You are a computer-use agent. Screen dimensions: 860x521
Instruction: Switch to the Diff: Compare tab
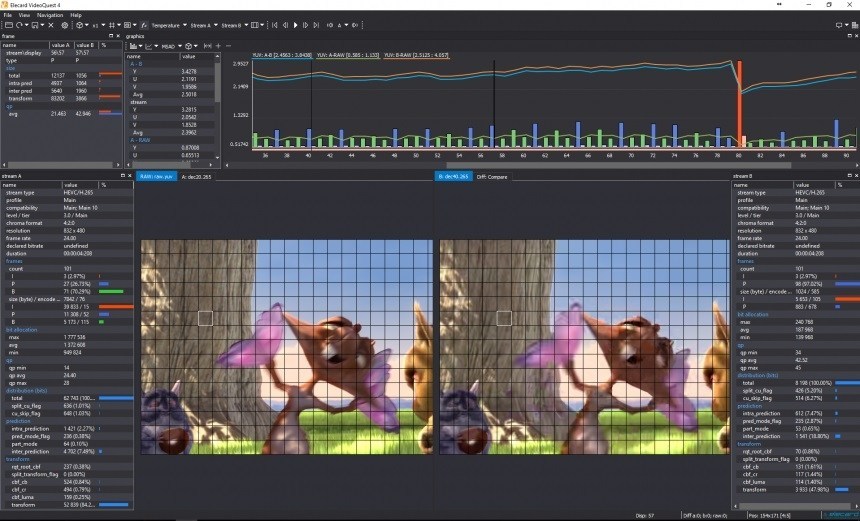coord(492,177)
